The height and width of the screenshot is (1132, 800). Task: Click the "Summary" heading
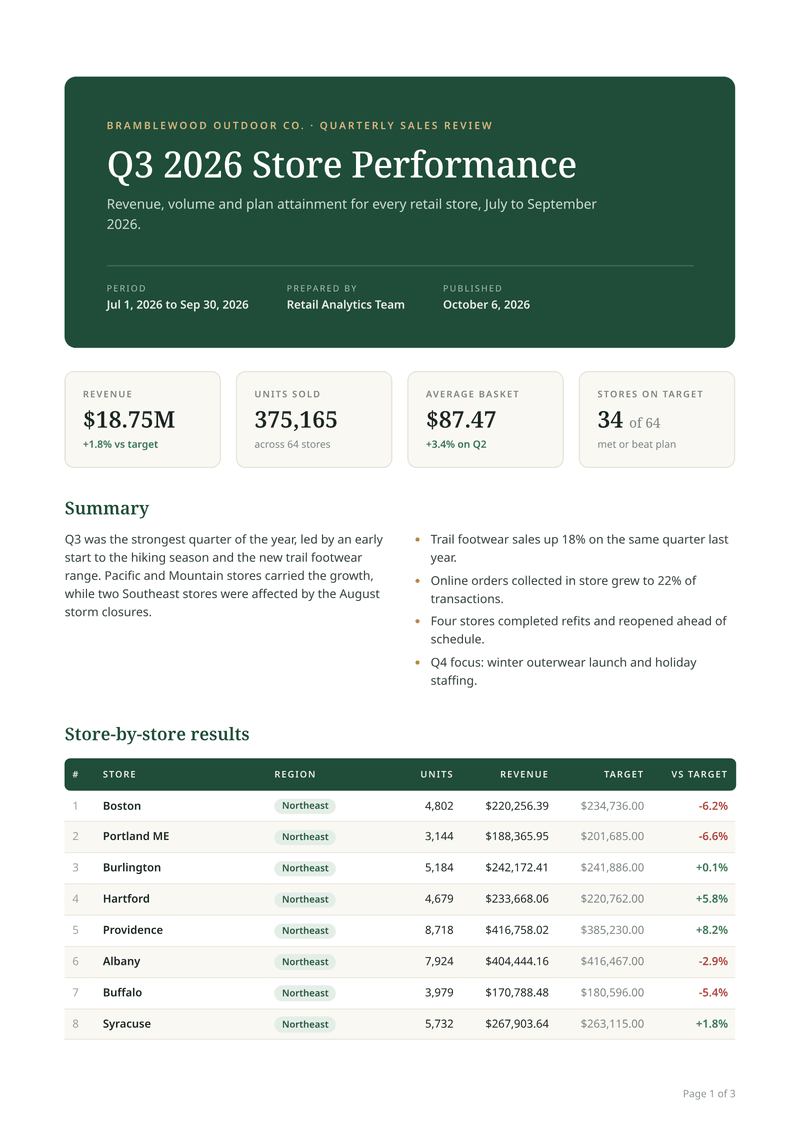pos(107,508)
